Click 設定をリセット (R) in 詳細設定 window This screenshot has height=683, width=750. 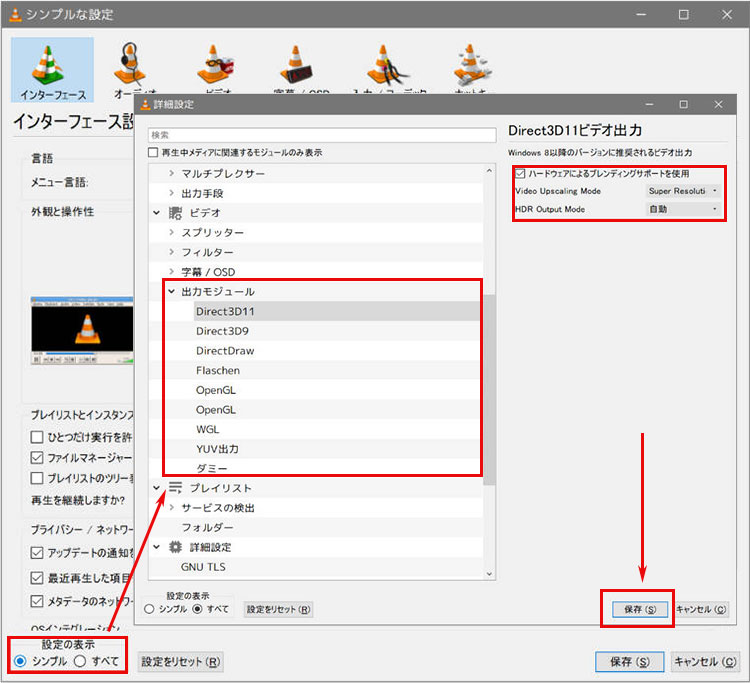(x=278, y=609)
